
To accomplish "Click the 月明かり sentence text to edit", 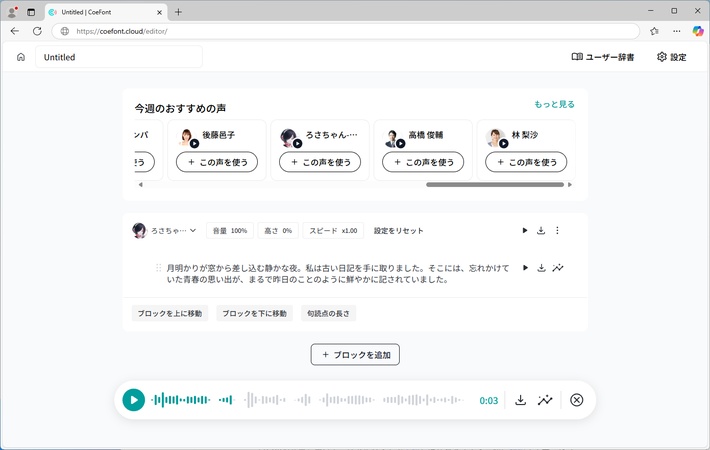I will coord(338,273).
